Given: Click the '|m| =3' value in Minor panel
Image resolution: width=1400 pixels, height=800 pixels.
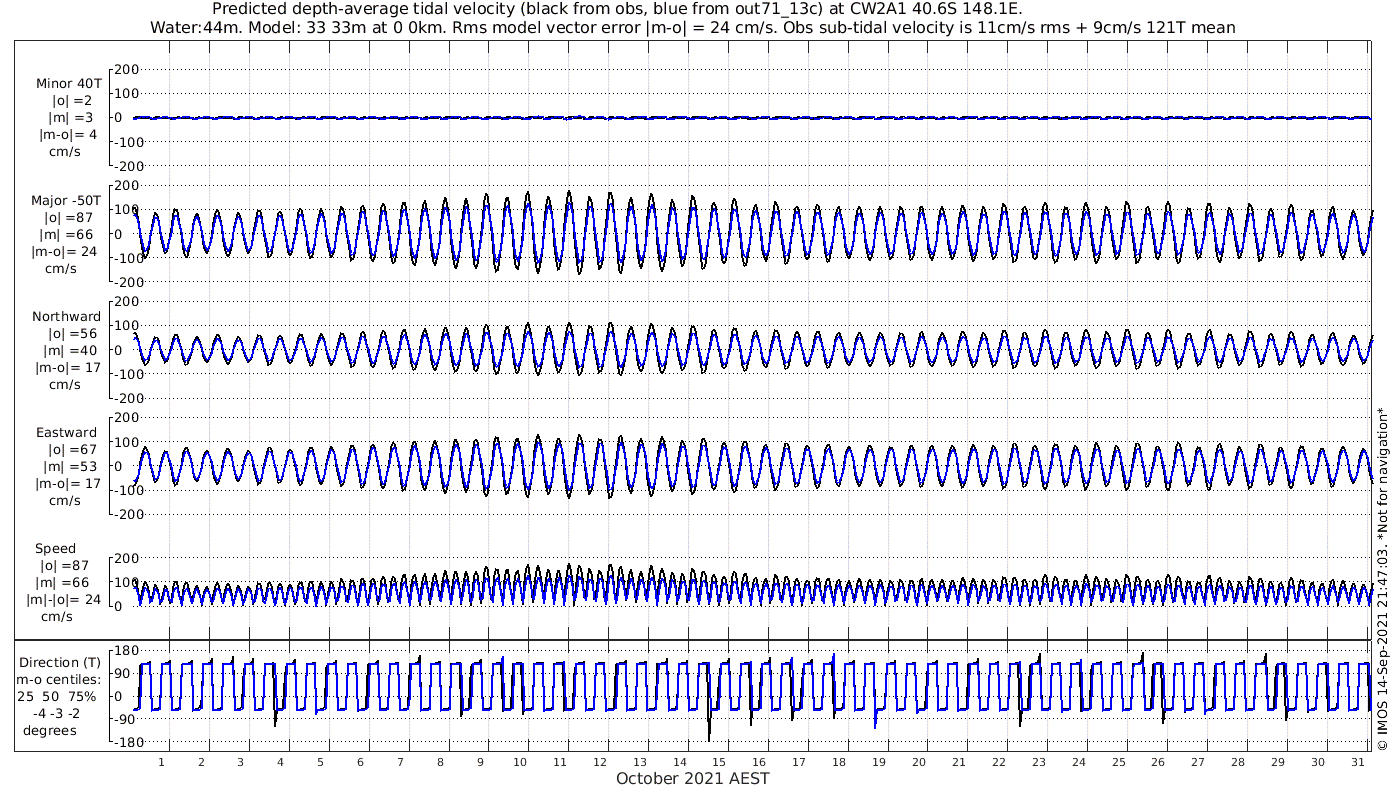Looking at the screenshot, I should [x=70, y=117].
